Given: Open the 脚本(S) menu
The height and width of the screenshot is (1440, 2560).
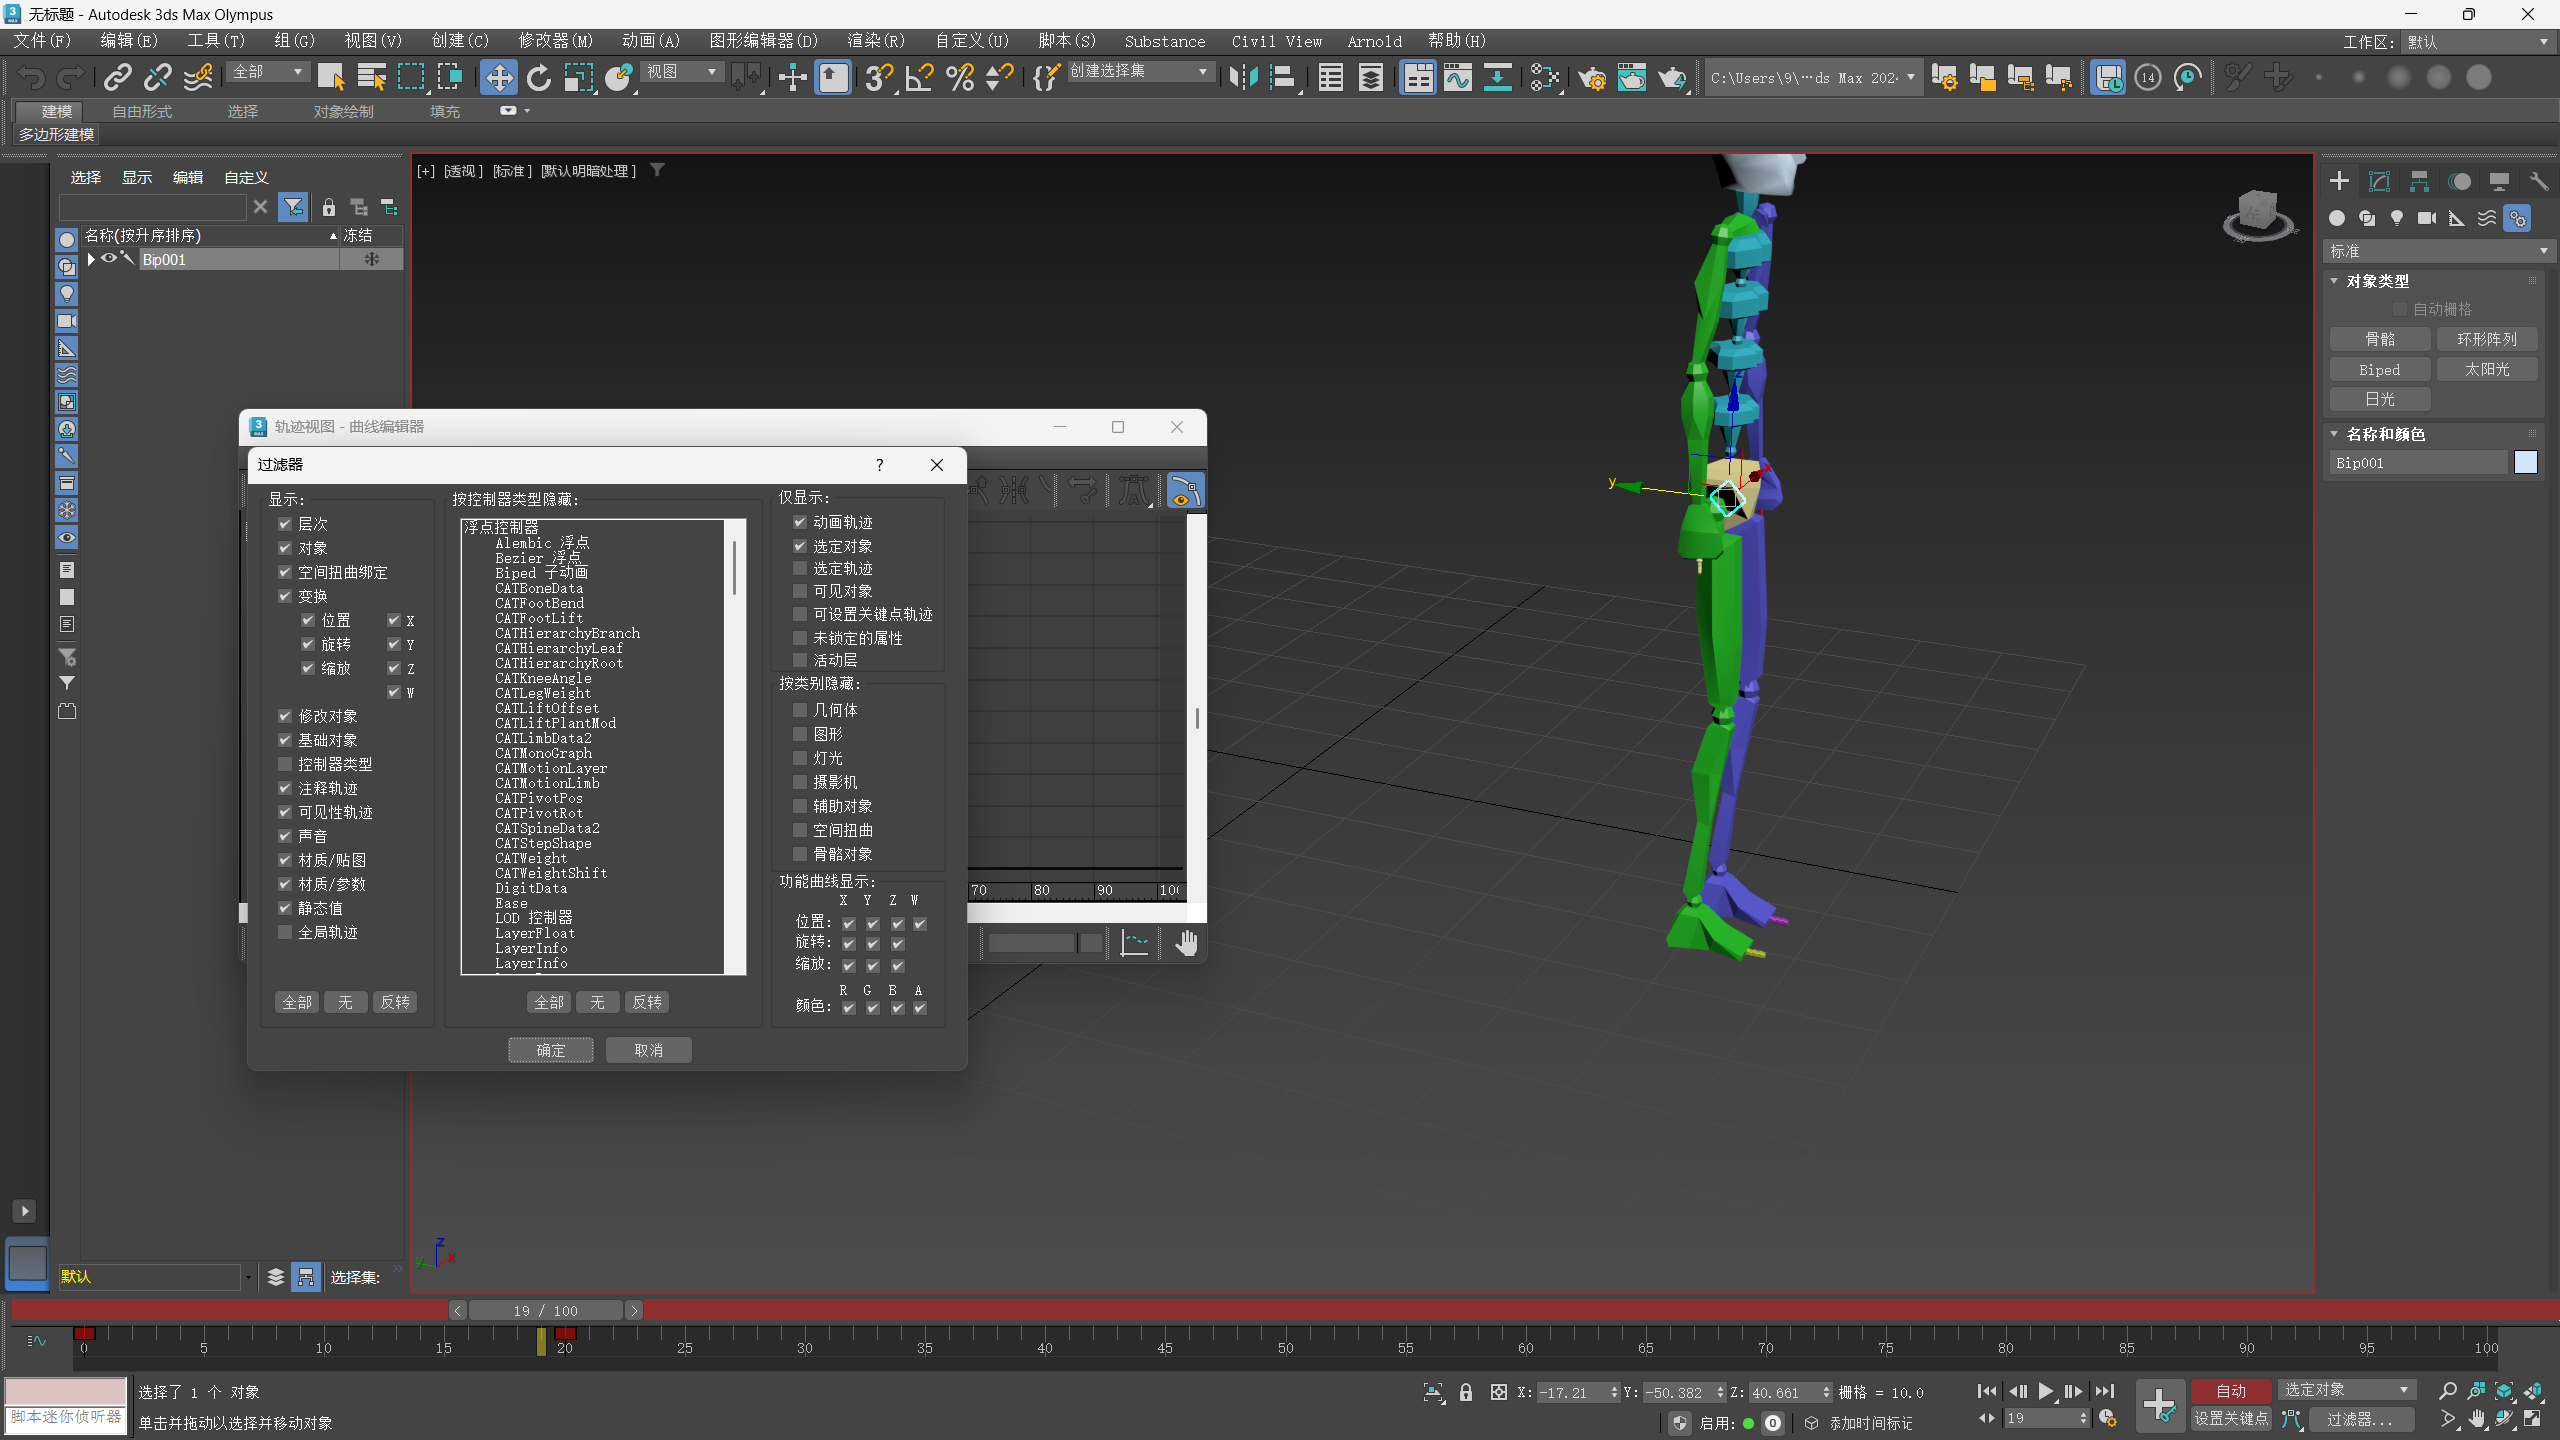Looking at the screenshot, I should 1066,41.
